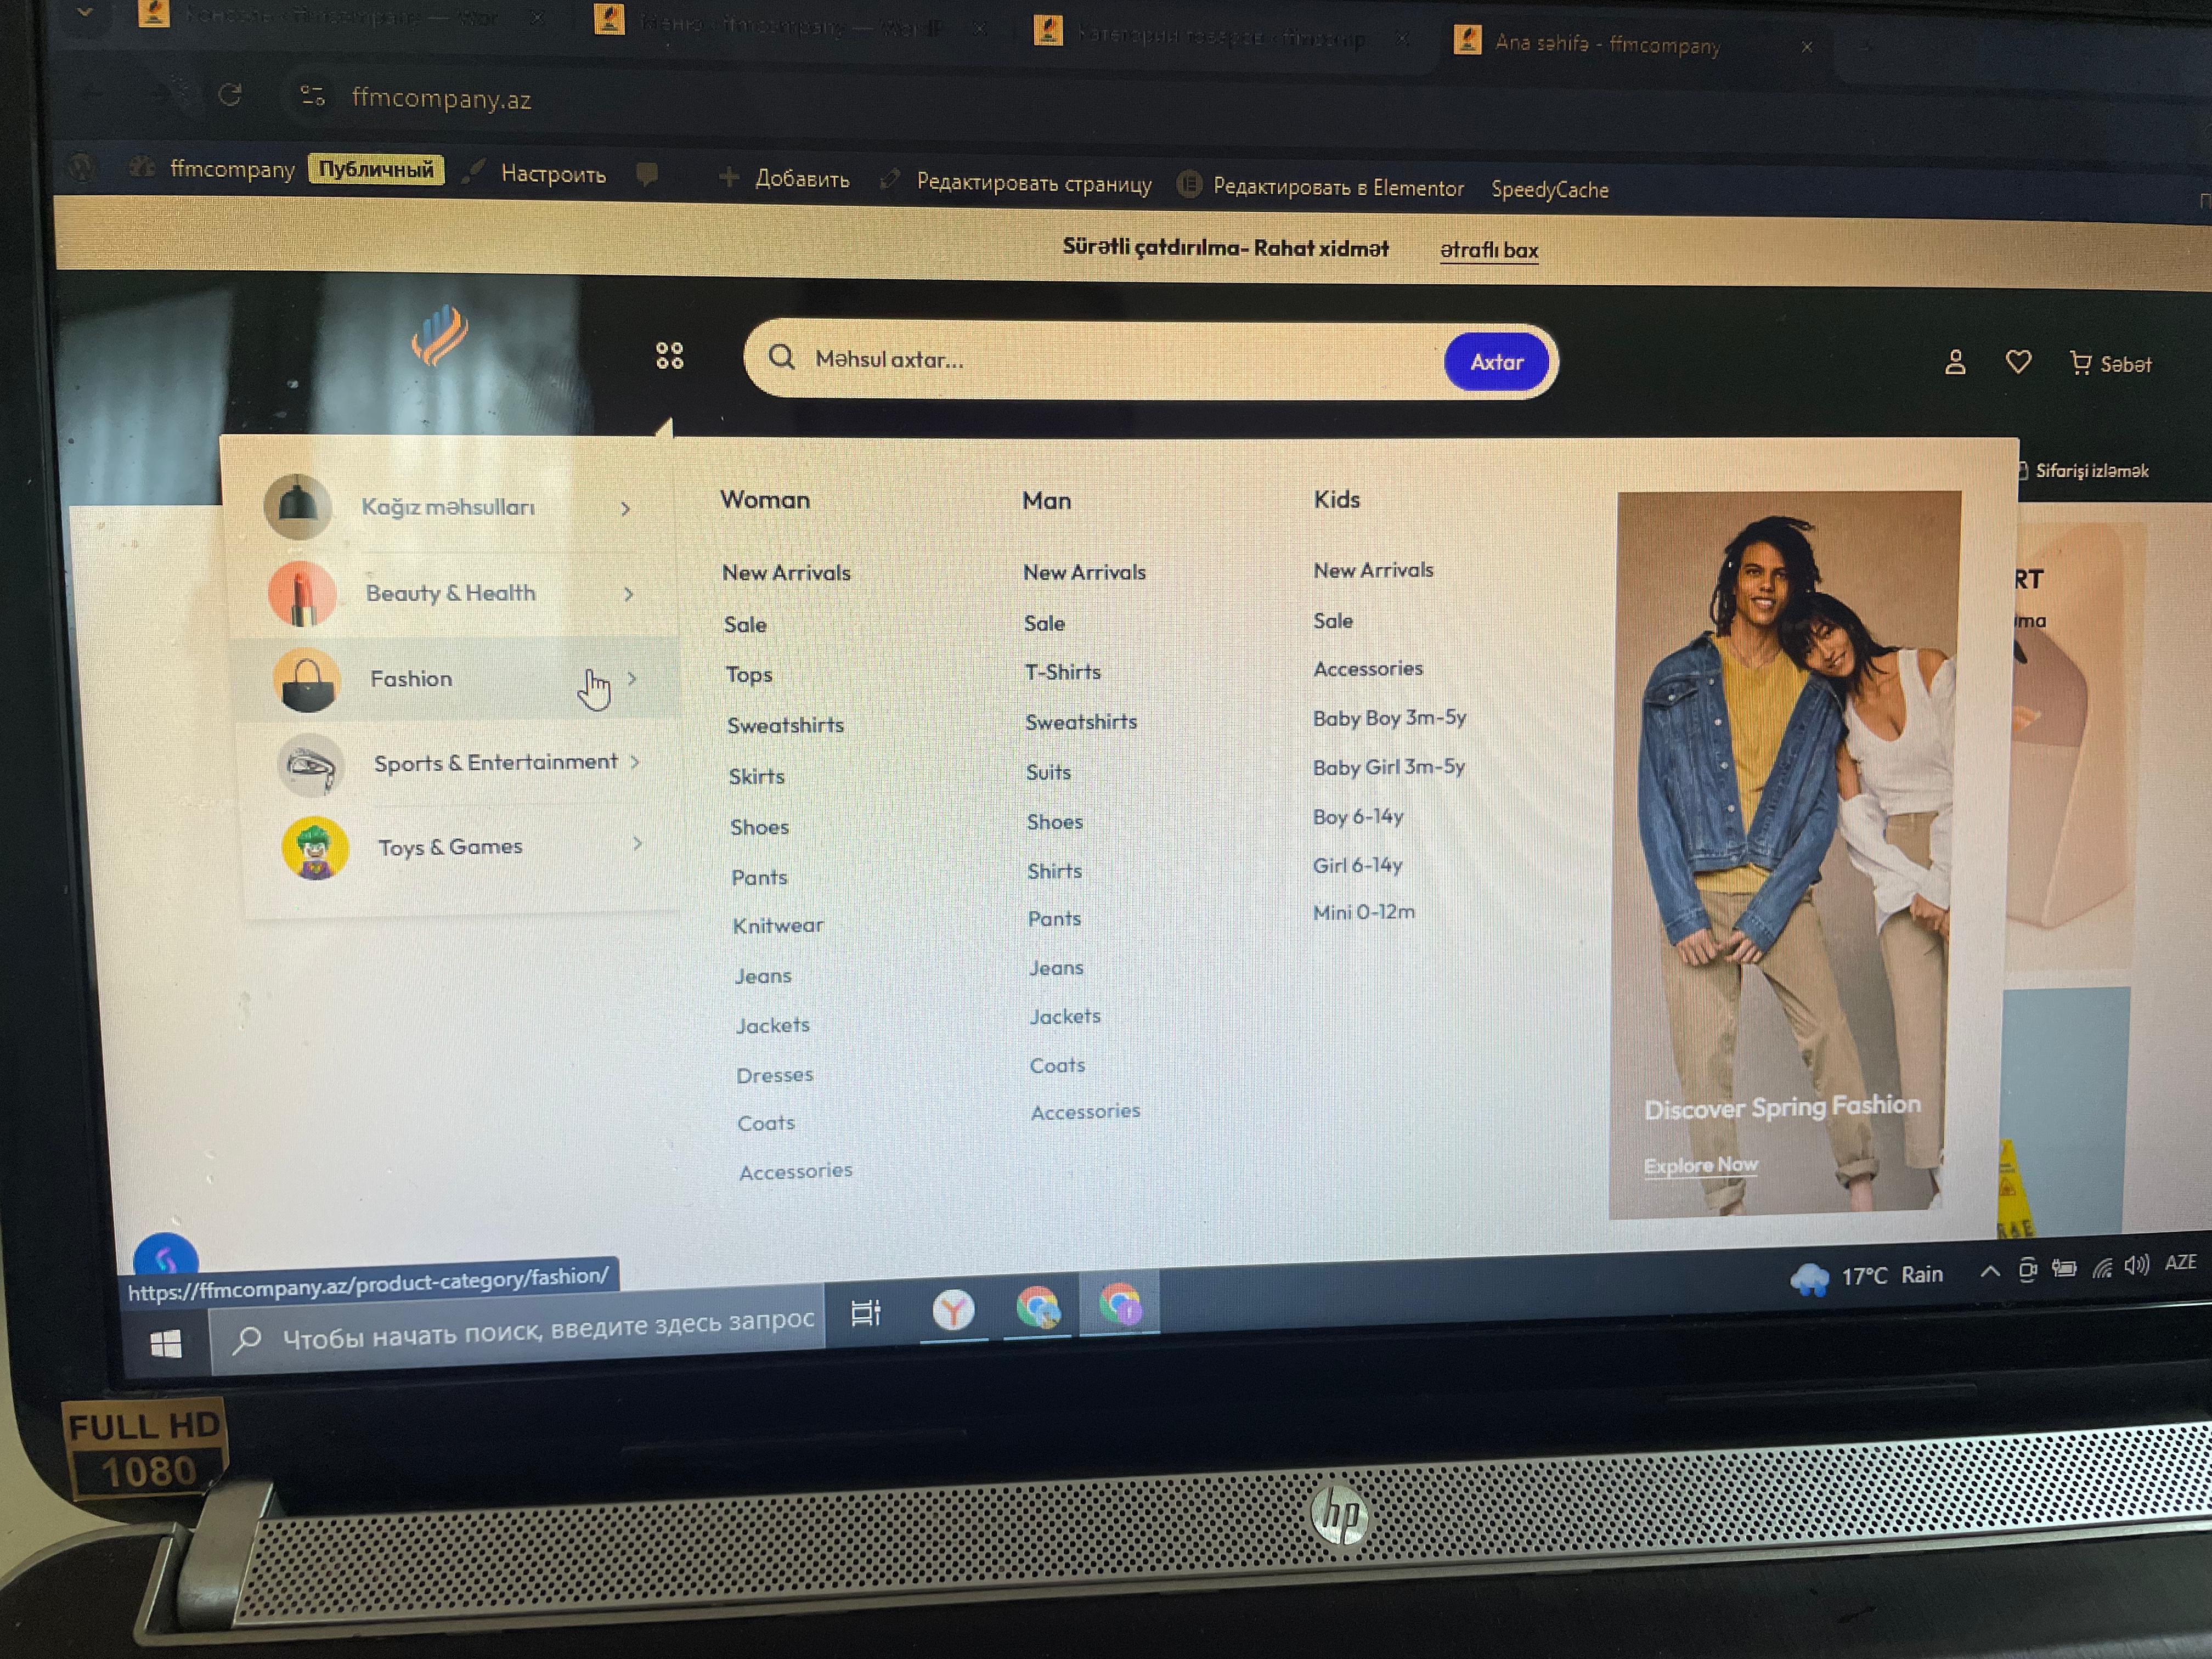Image resolution: width=2212 pixels, height=1659 pixels.
Task: Open the Woman column heading
Action: pos(765,499)
